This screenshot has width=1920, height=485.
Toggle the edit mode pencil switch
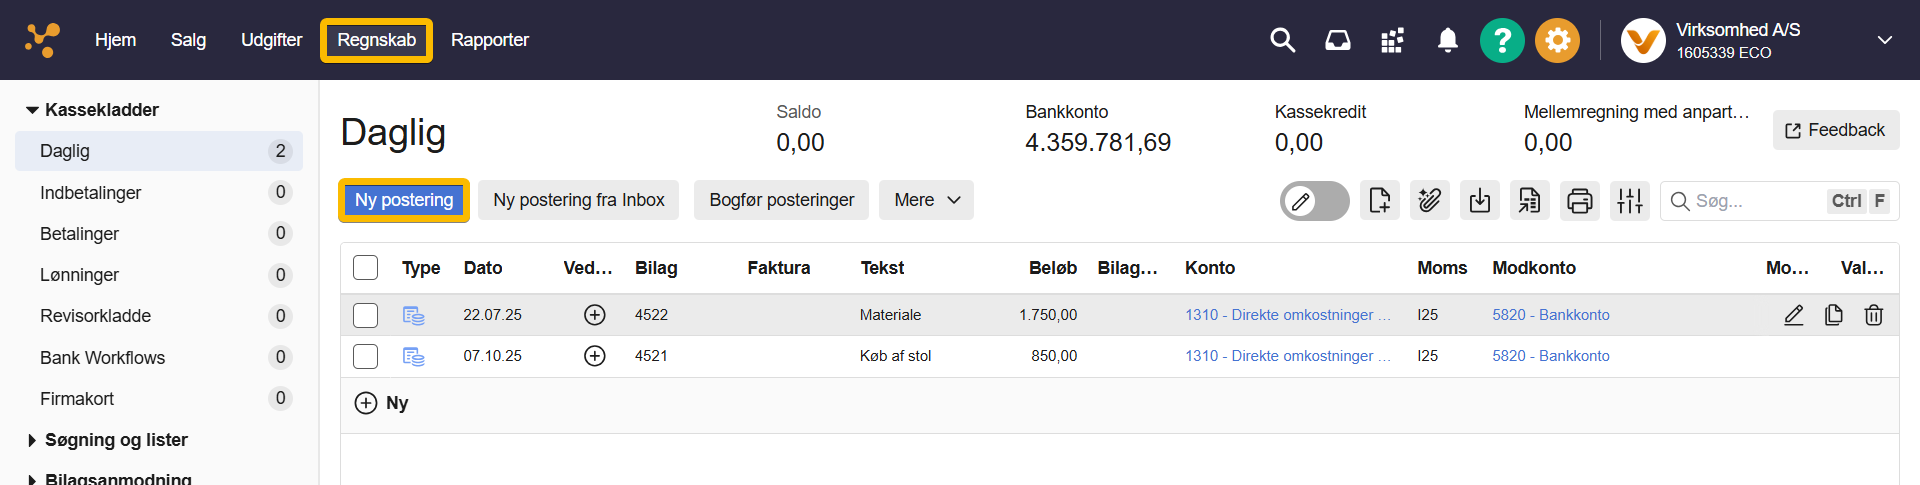click(x=1314, y=201)
